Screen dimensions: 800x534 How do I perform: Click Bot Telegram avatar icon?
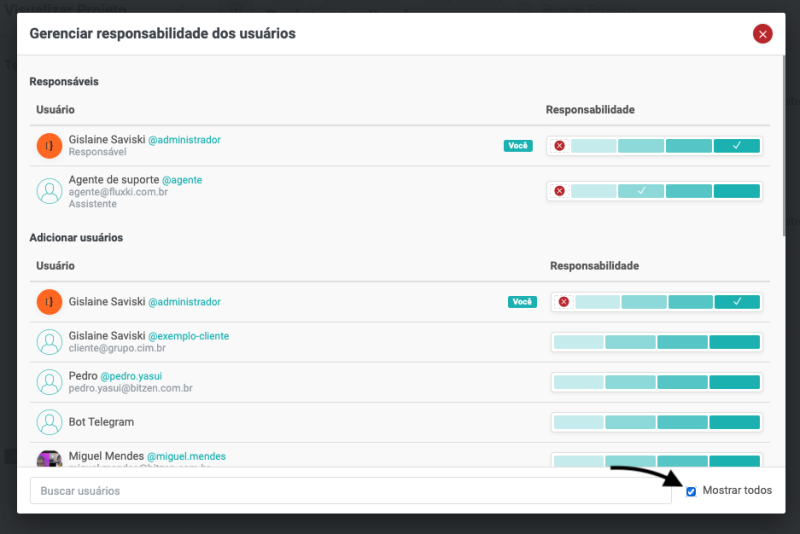(49, 422)
